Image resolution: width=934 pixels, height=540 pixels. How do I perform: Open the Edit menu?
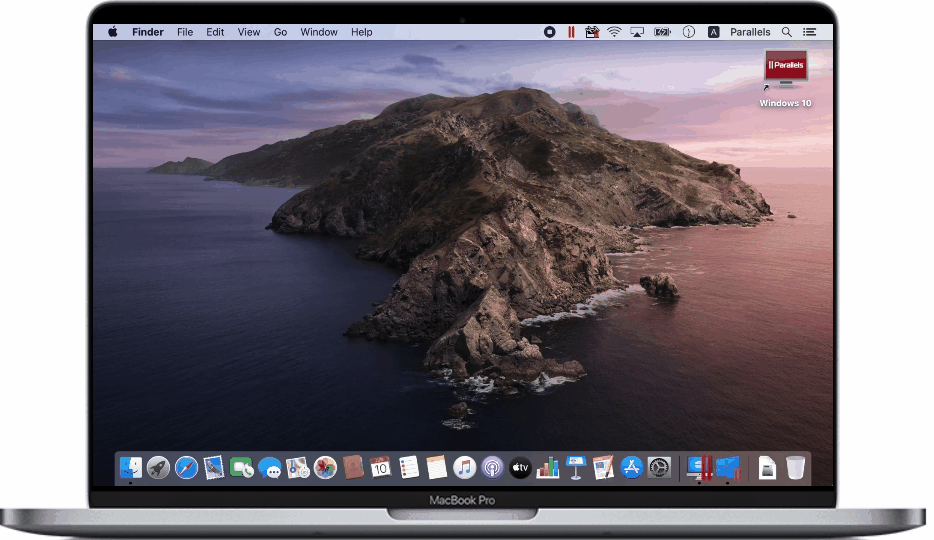pyautogui.click(x=215, y=32)
